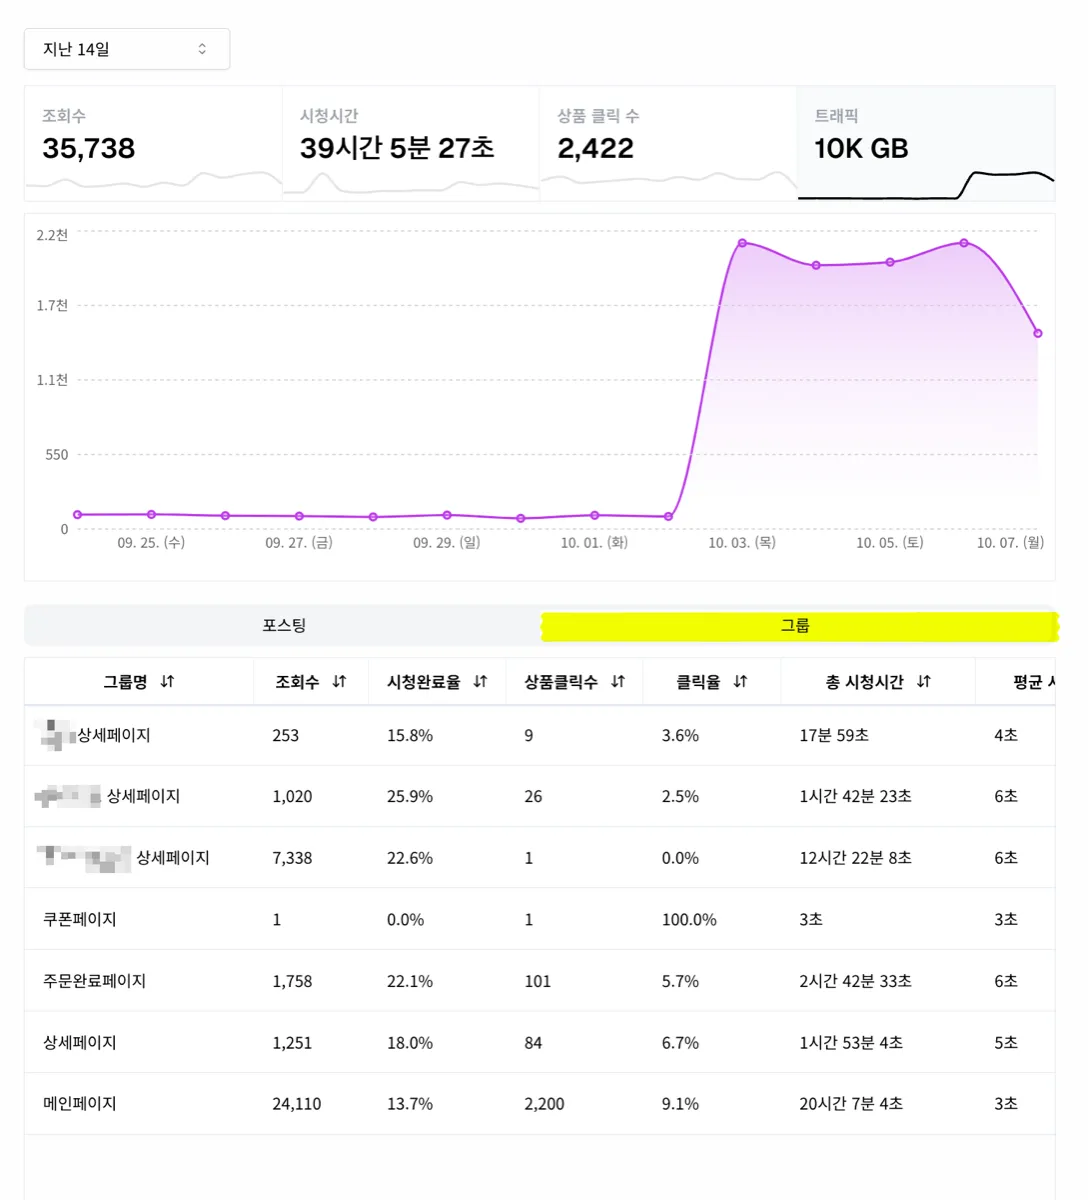
Task: Select the 조회수 metric card
Action: tap(154, 144)
